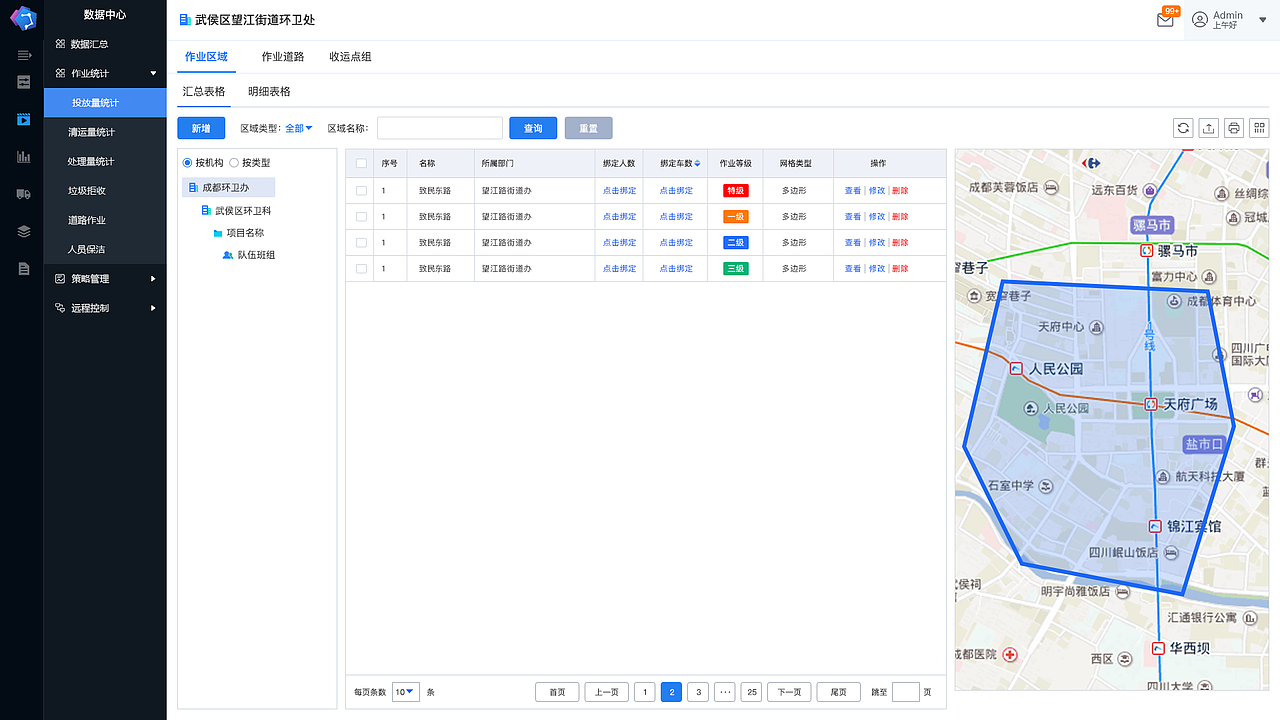
Task: Click the 四川岷山饭店 hotel marker on map
Action: (x=1169, y=552)
